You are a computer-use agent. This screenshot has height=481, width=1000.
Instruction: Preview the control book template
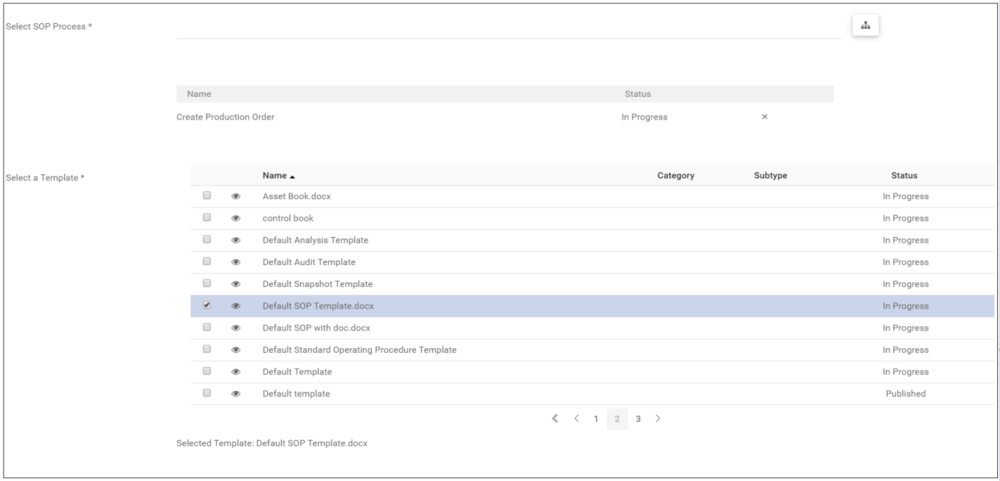236,218
